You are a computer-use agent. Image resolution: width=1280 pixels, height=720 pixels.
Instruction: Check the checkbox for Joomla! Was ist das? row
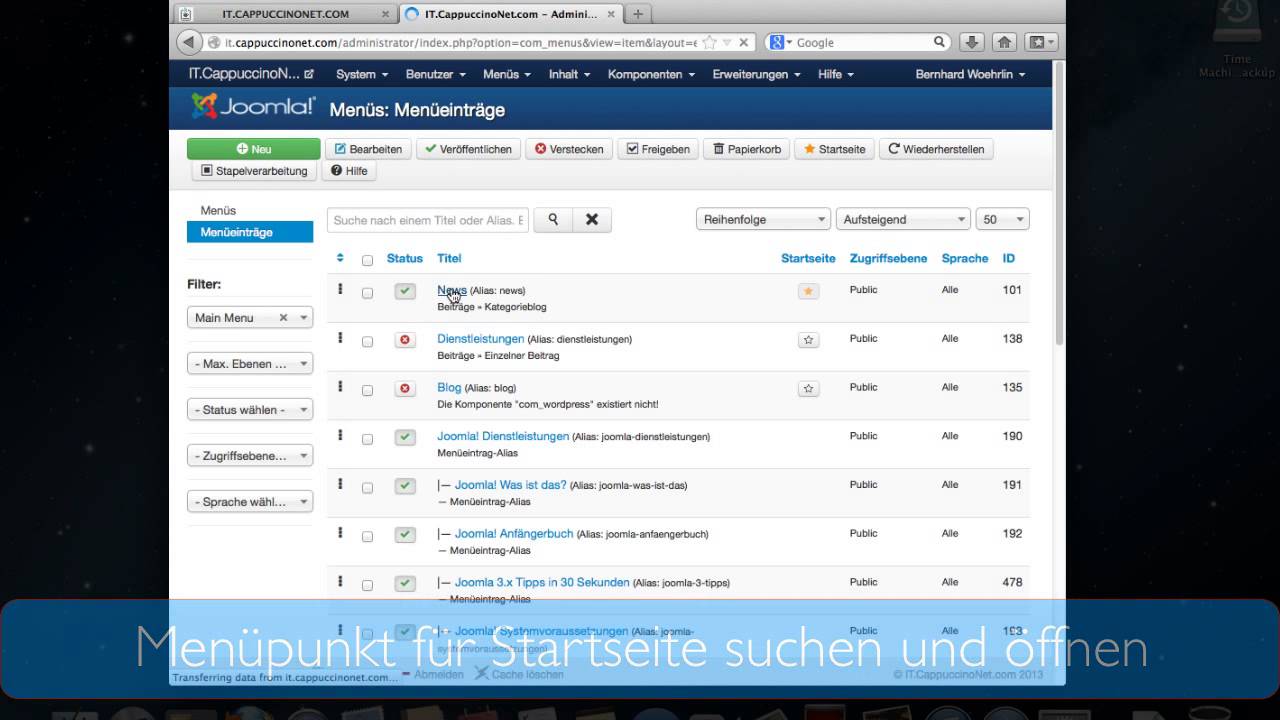coord(367,488)
